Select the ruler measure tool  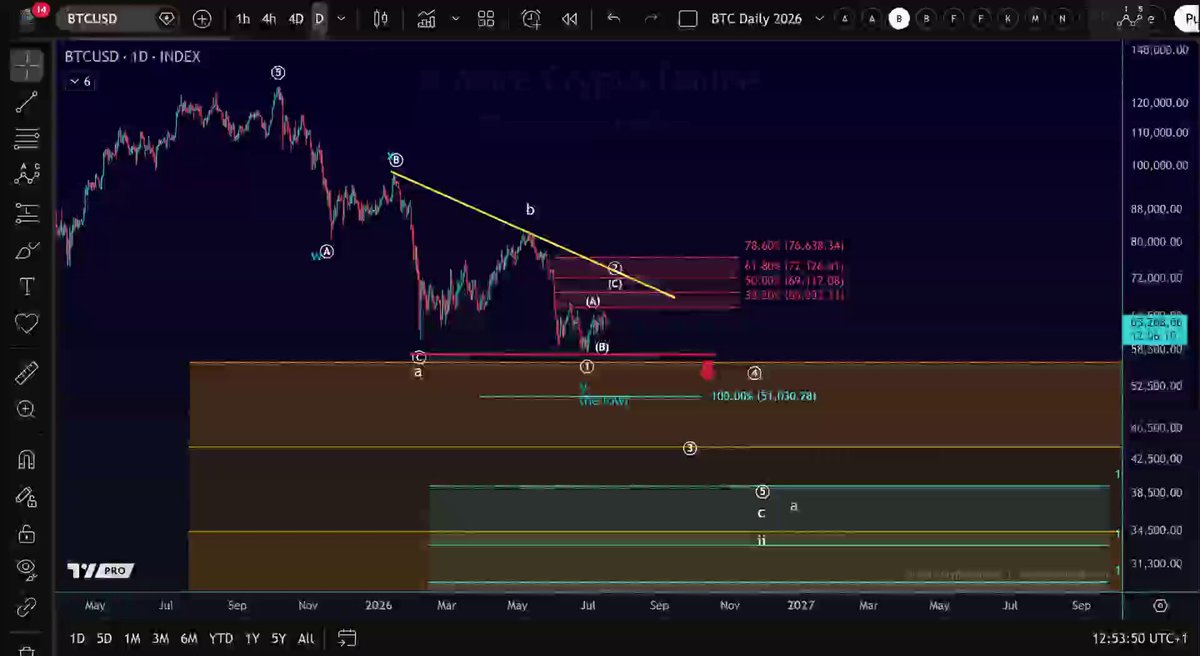[x=27, y=372]
